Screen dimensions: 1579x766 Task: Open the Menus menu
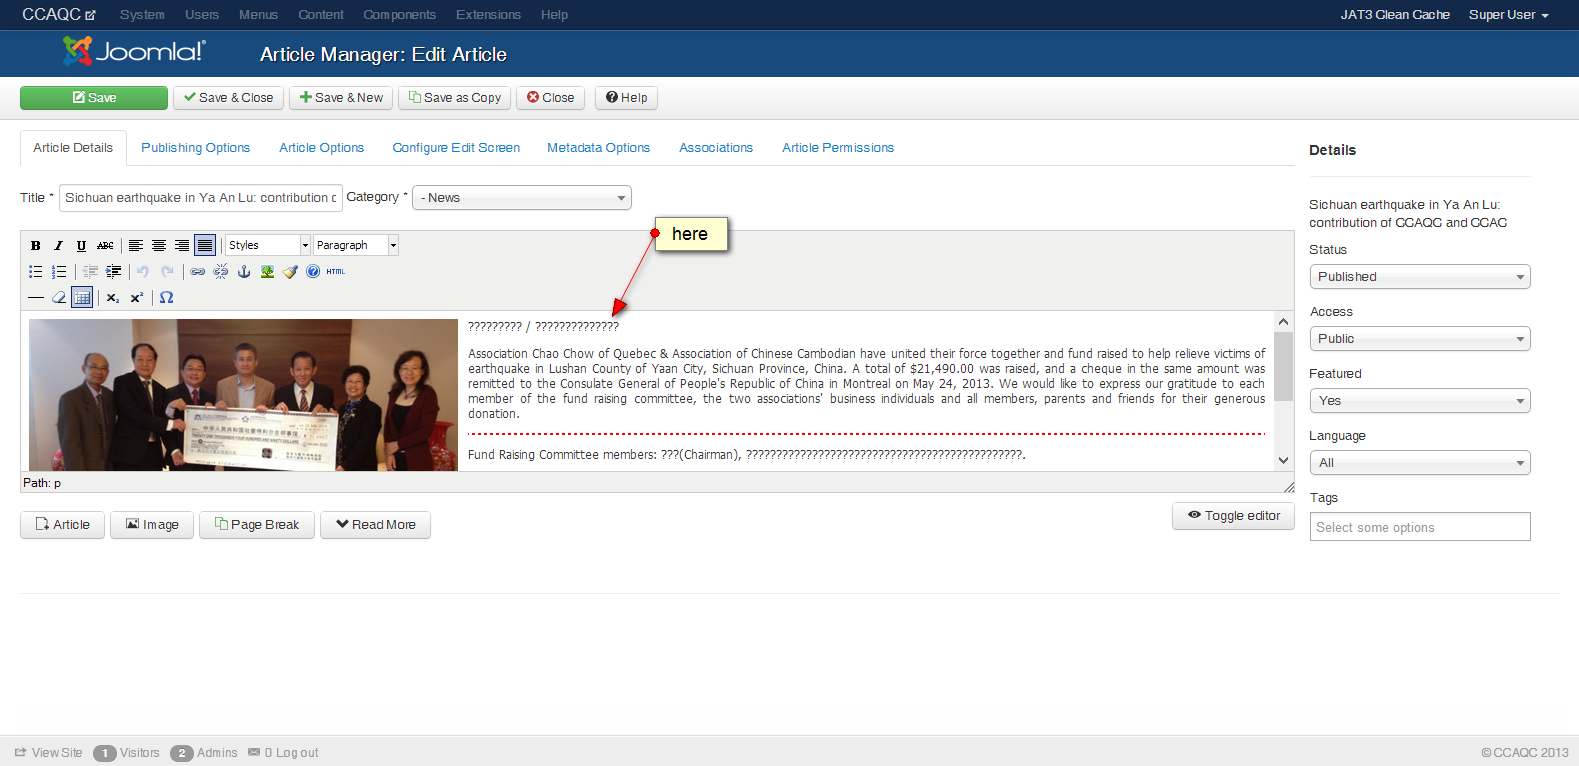click(258, 15)
